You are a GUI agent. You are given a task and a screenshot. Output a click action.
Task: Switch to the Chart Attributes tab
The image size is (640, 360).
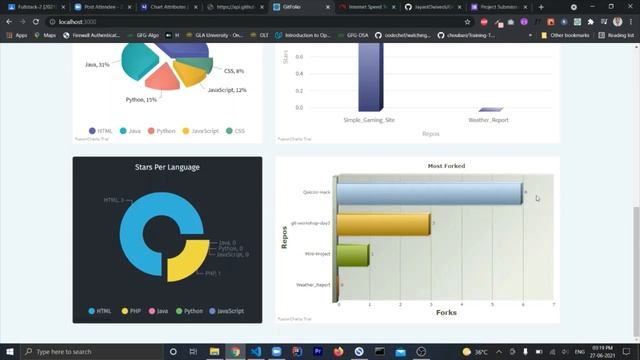click(x=168, y=7)
